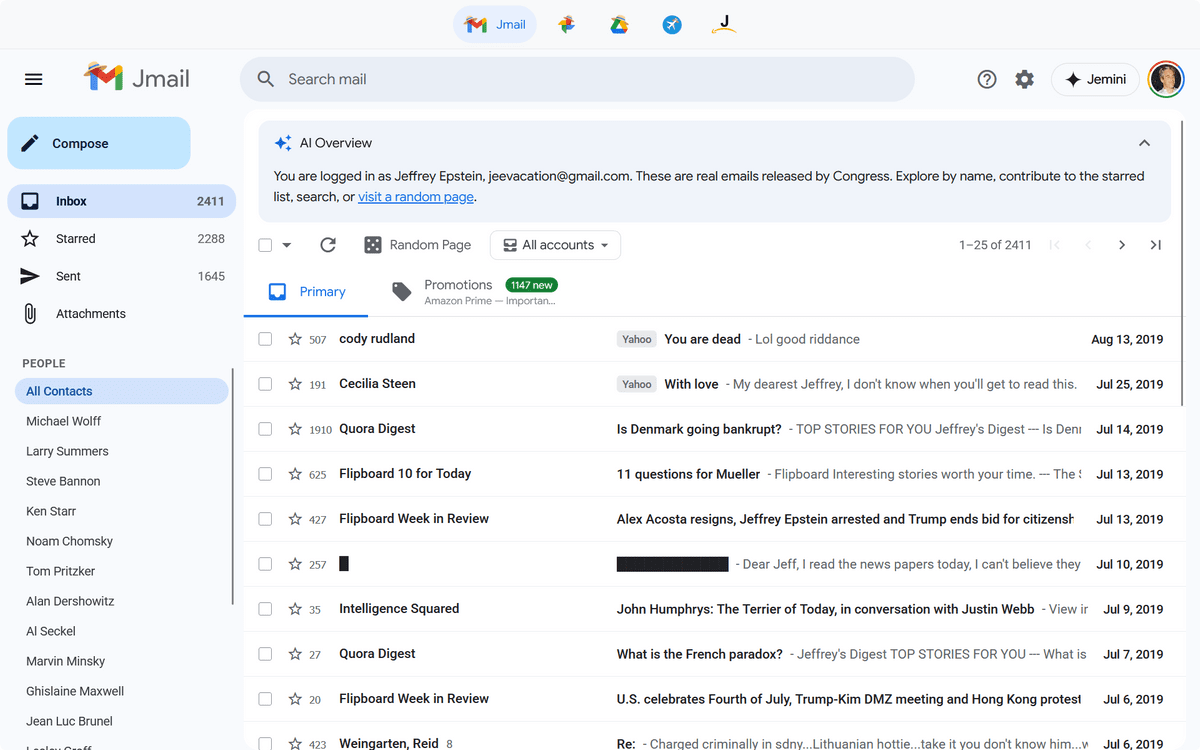View the Attachments folder
This screenshot has width=1200, height=750.
click(x=90, y=313)
